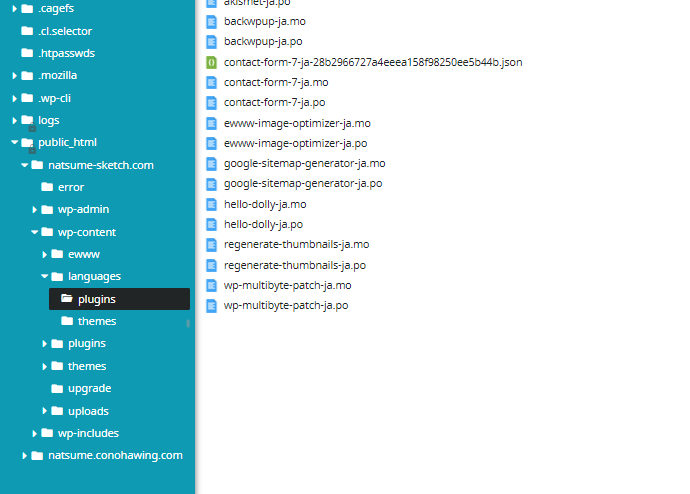
Task: Collapse the languages folder arrow
Action: coord(44,276)
